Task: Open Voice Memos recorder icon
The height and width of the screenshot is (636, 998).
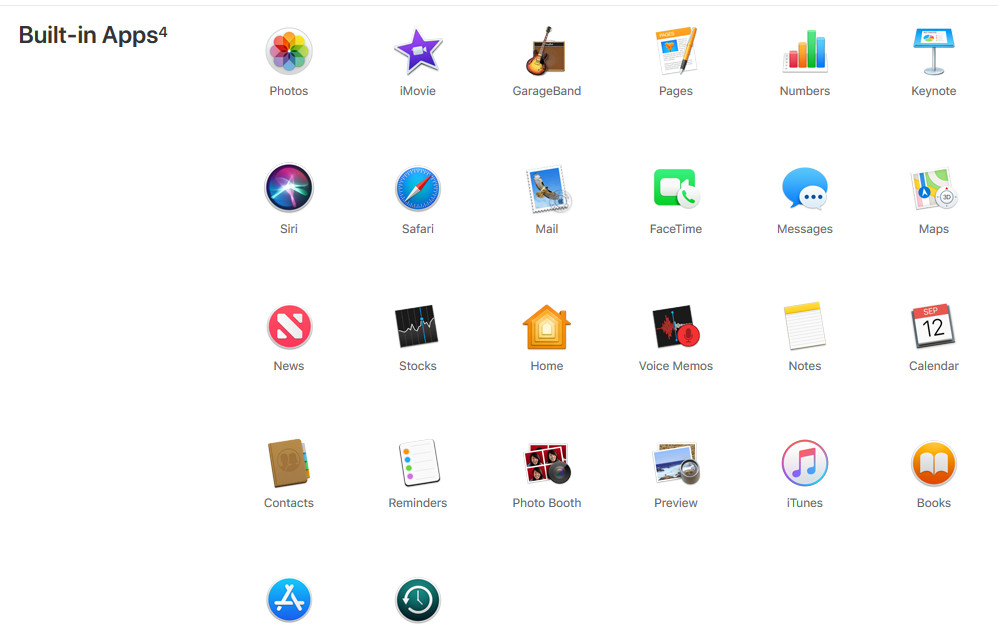Action: pos(675,326)
